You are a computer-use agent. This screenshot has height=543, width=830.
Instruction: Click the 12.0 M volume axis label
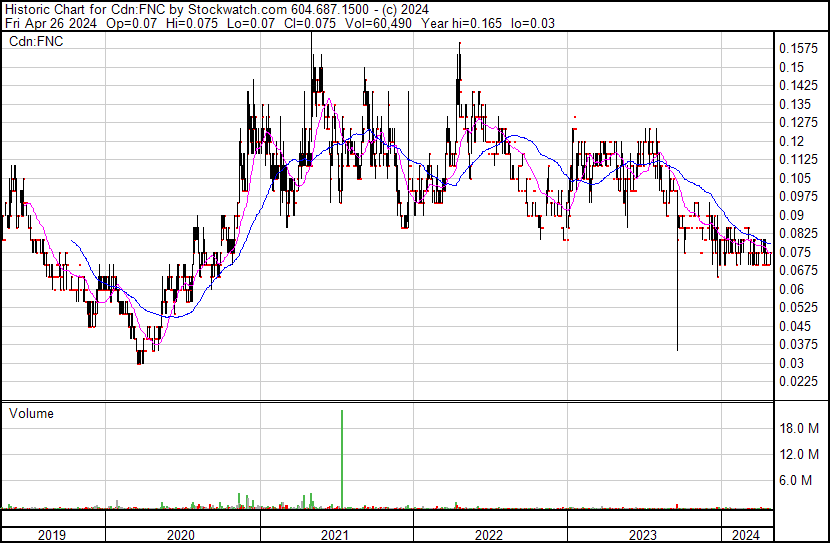point(800,454)
